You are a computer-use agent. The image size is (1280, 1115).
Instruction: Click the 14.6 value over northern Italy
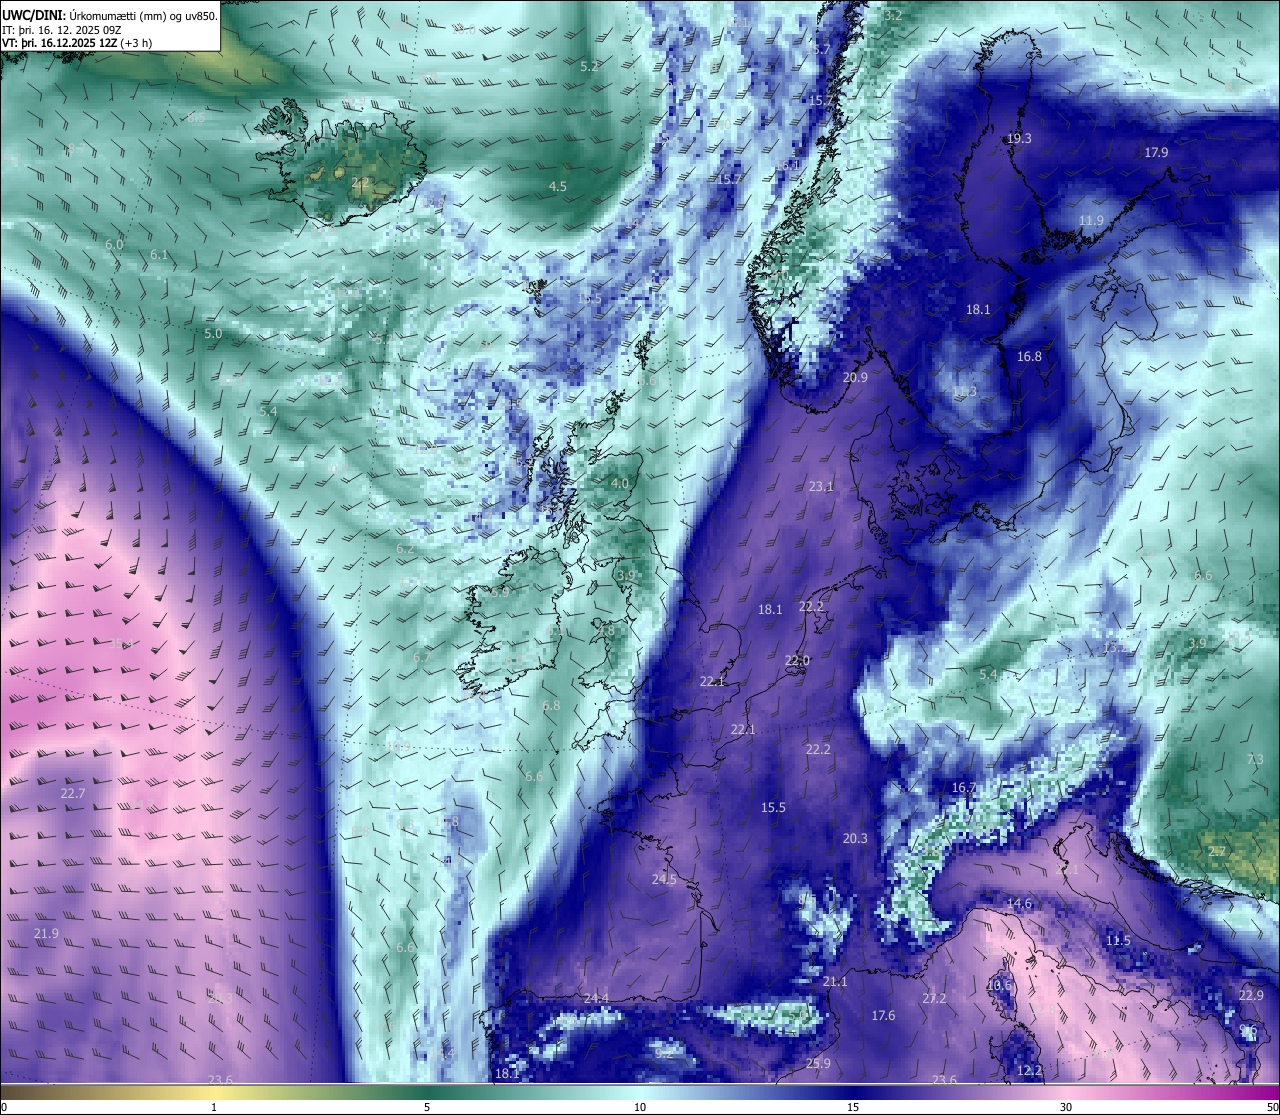pyautogui.click(x=1019, y=904)
